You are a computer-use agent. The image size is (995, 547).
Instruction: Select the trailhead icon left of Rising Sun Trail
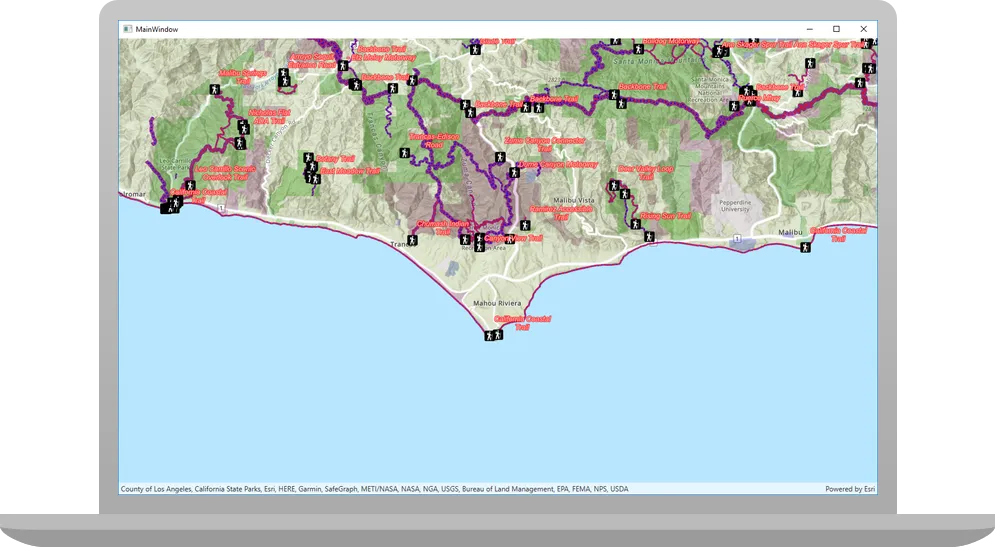(635, 224)
